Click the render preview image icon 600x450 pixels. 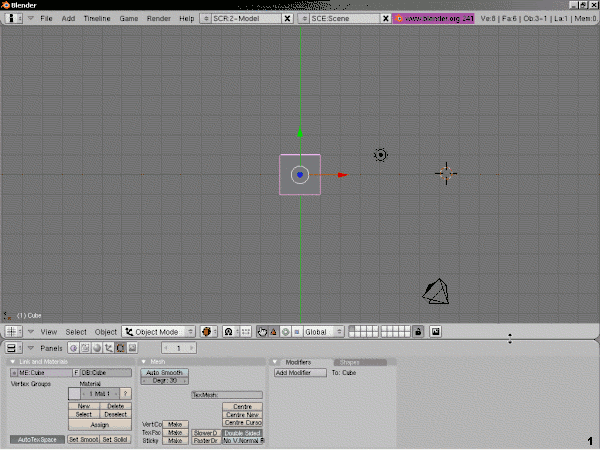[x=436, y=331]
